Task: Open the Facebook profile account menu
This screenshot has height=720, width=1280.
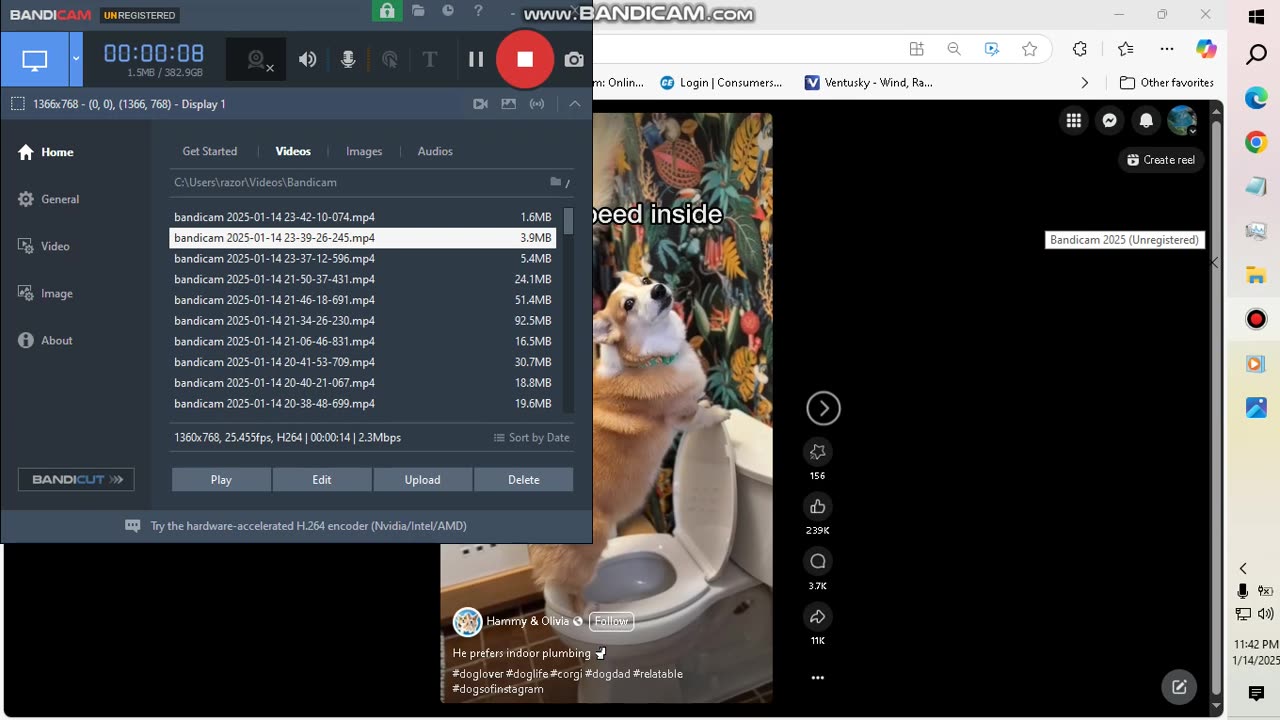Action: 1182,120
